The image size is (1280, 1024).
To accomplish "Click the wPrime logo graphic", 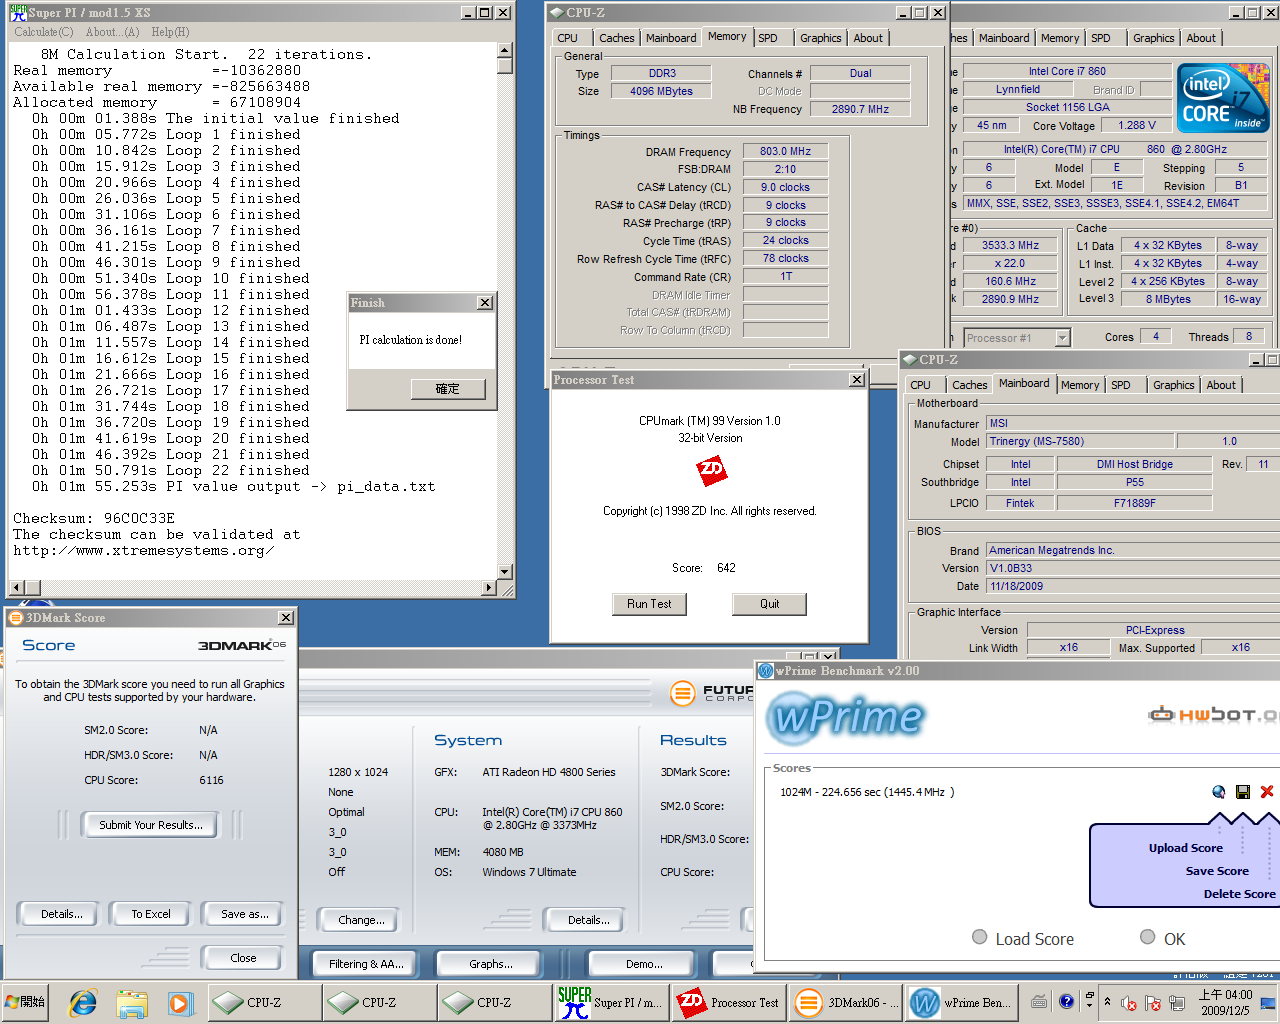I will (x=846, y=716).
